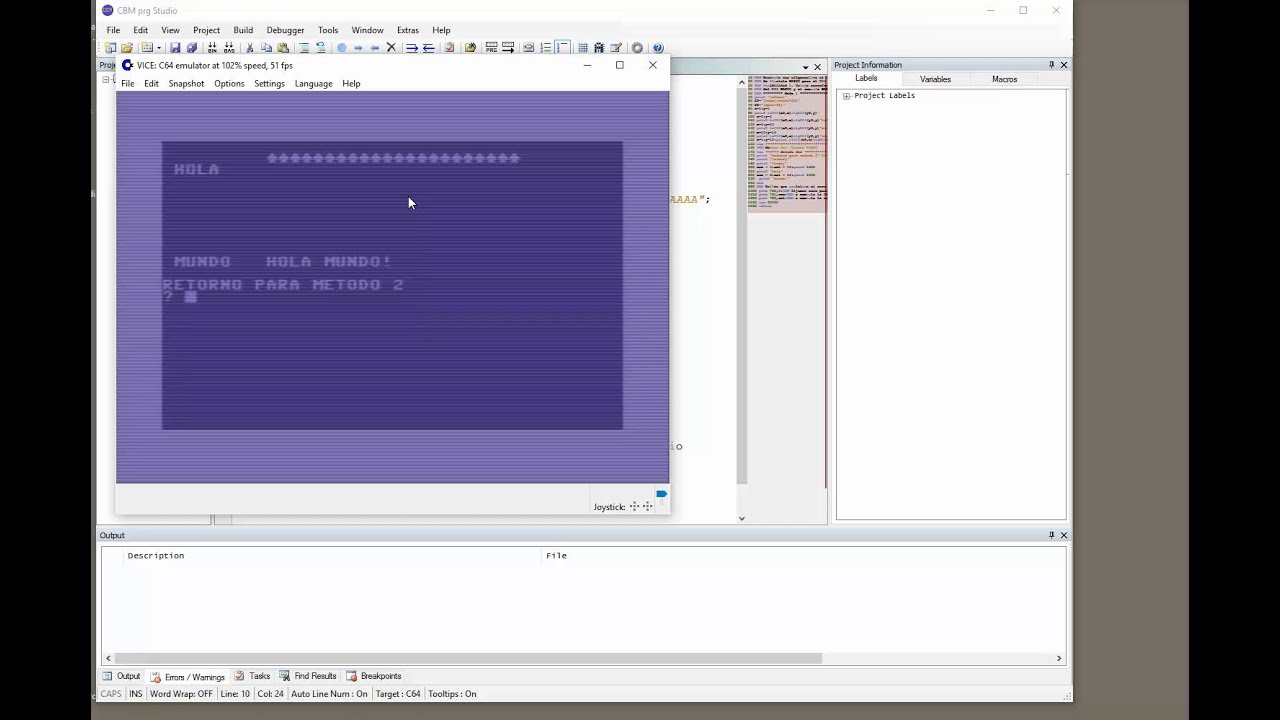Viewport: 1280px width, 720px height.
Task: Open the editor tab list dropdown arrow
Action: tap(805, 67)
